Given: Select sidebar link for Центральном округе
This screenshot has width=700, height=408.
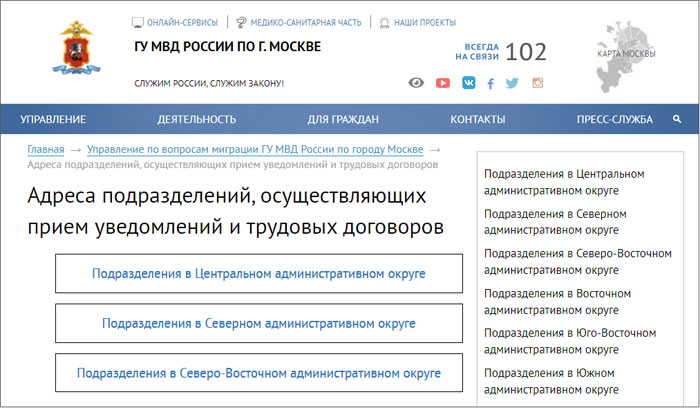Looking at the screenshot, I should click(564, 182).
